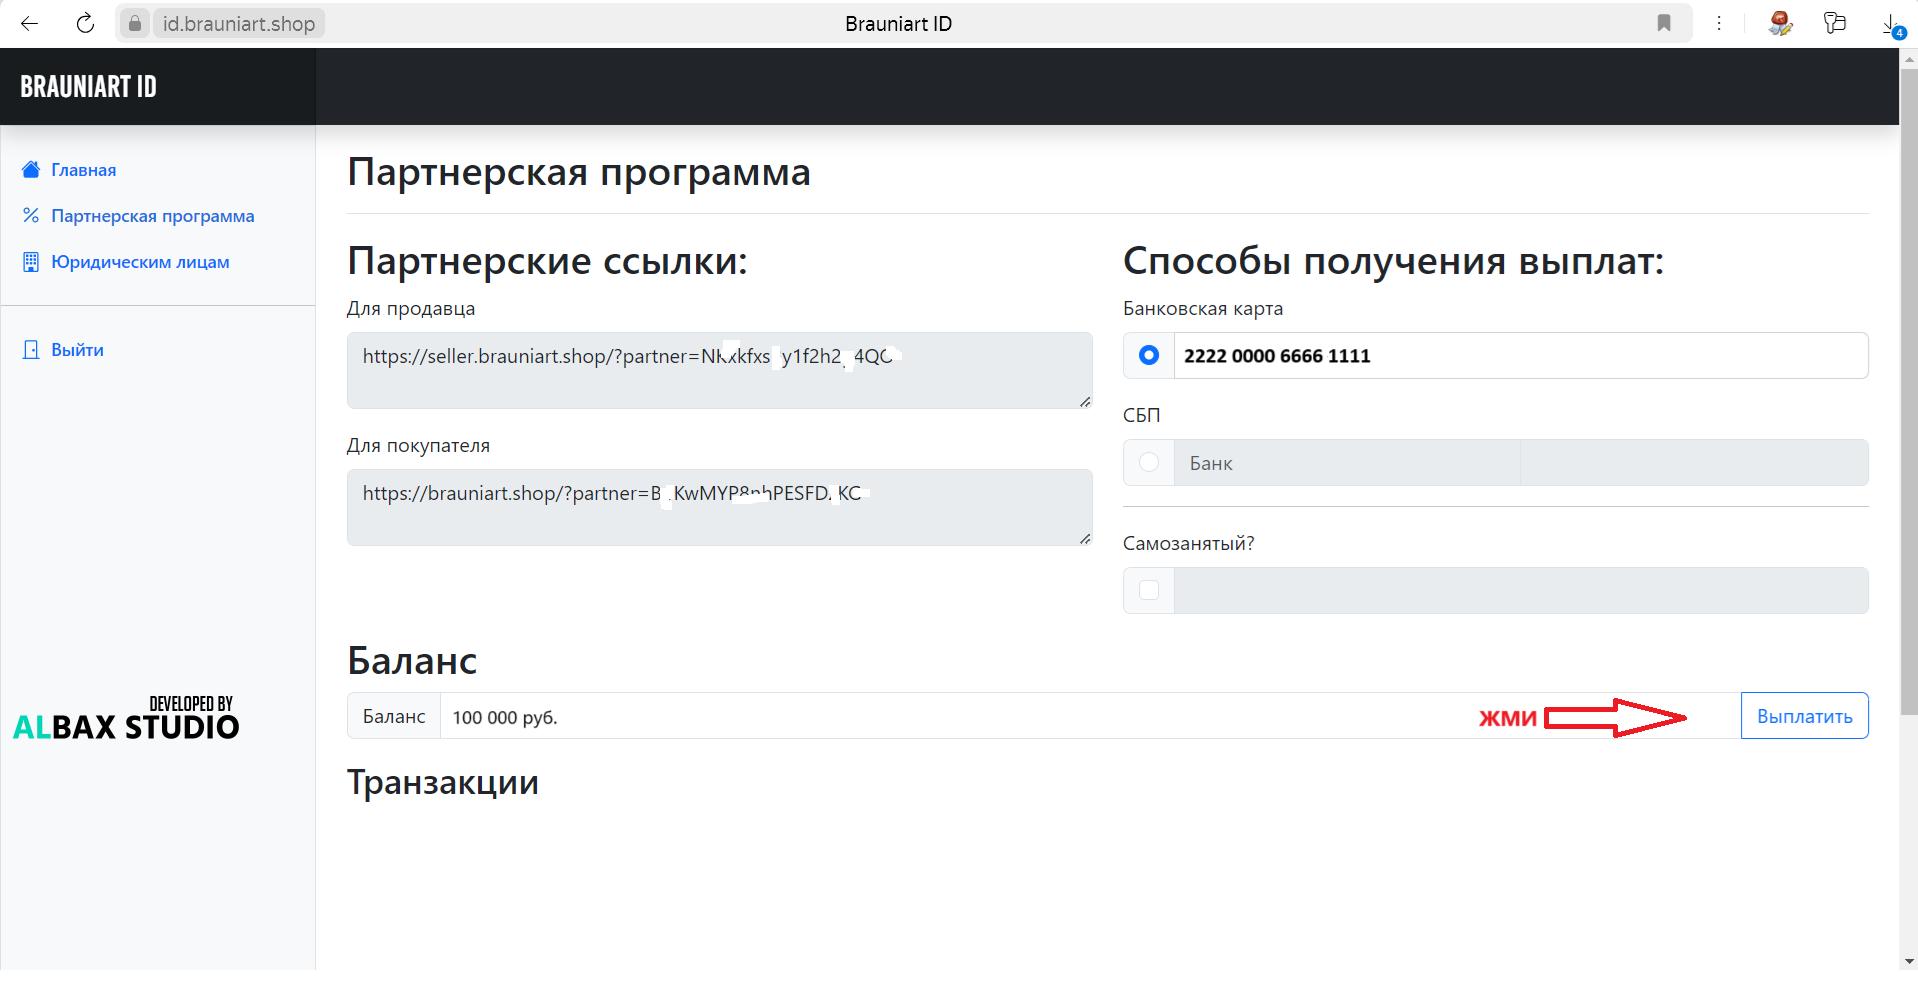Click the СБП Банк input field
Image resolution: width=1918 pixels, height=990 pixels.
[1347, 462]
